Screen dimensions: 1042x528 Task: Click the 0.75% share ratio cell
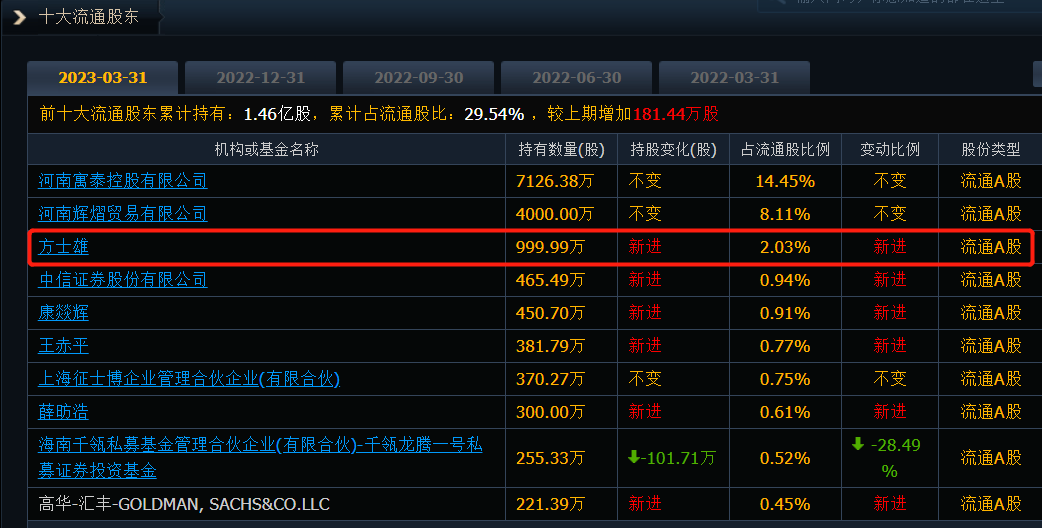tap(785, 379)
